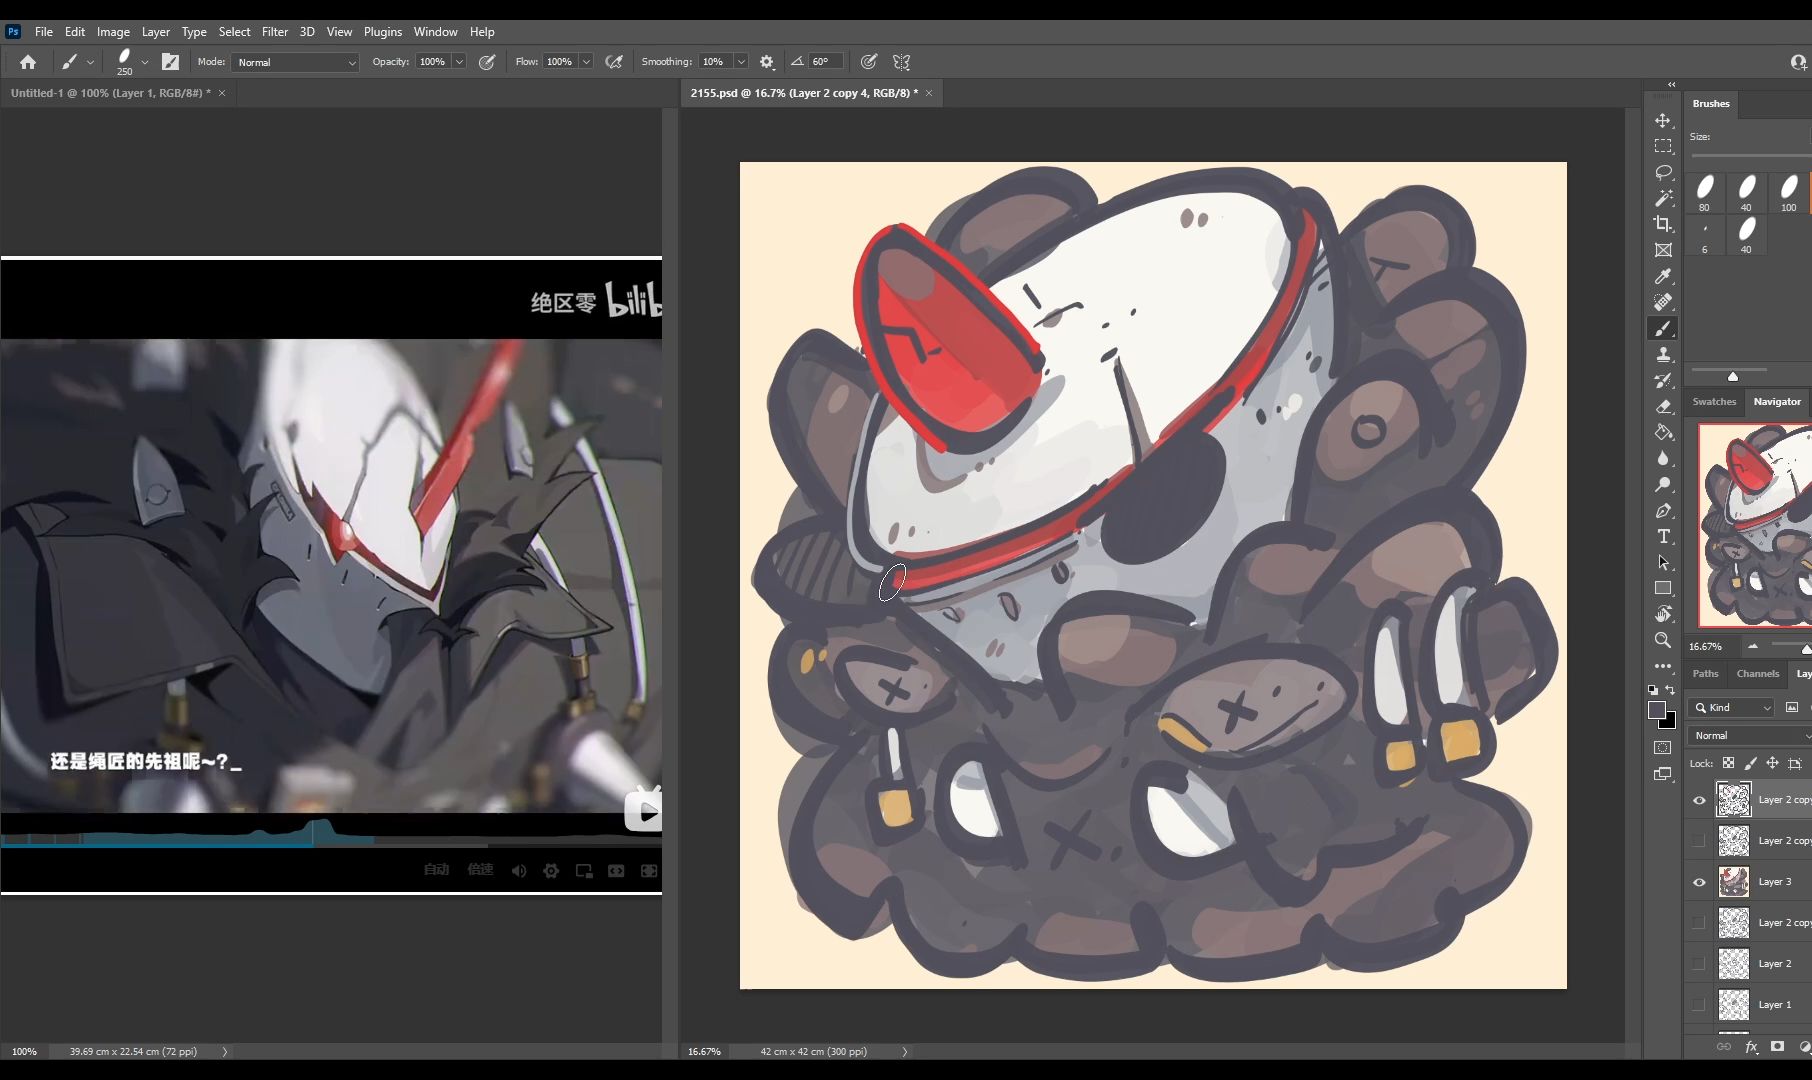Viewport: 1812px width, 1080px height.
Task: Select the Rectangular Marquee tool
Action: (1663, 146)
